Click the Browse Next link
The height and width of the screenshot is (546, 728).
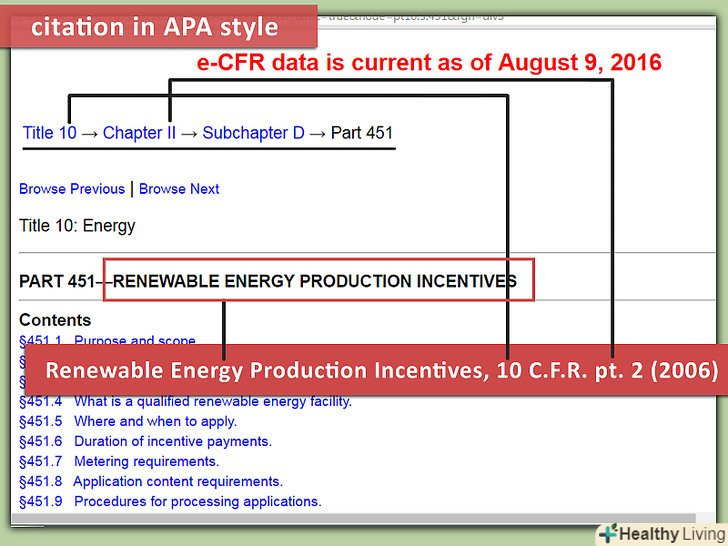pos(179,189)
